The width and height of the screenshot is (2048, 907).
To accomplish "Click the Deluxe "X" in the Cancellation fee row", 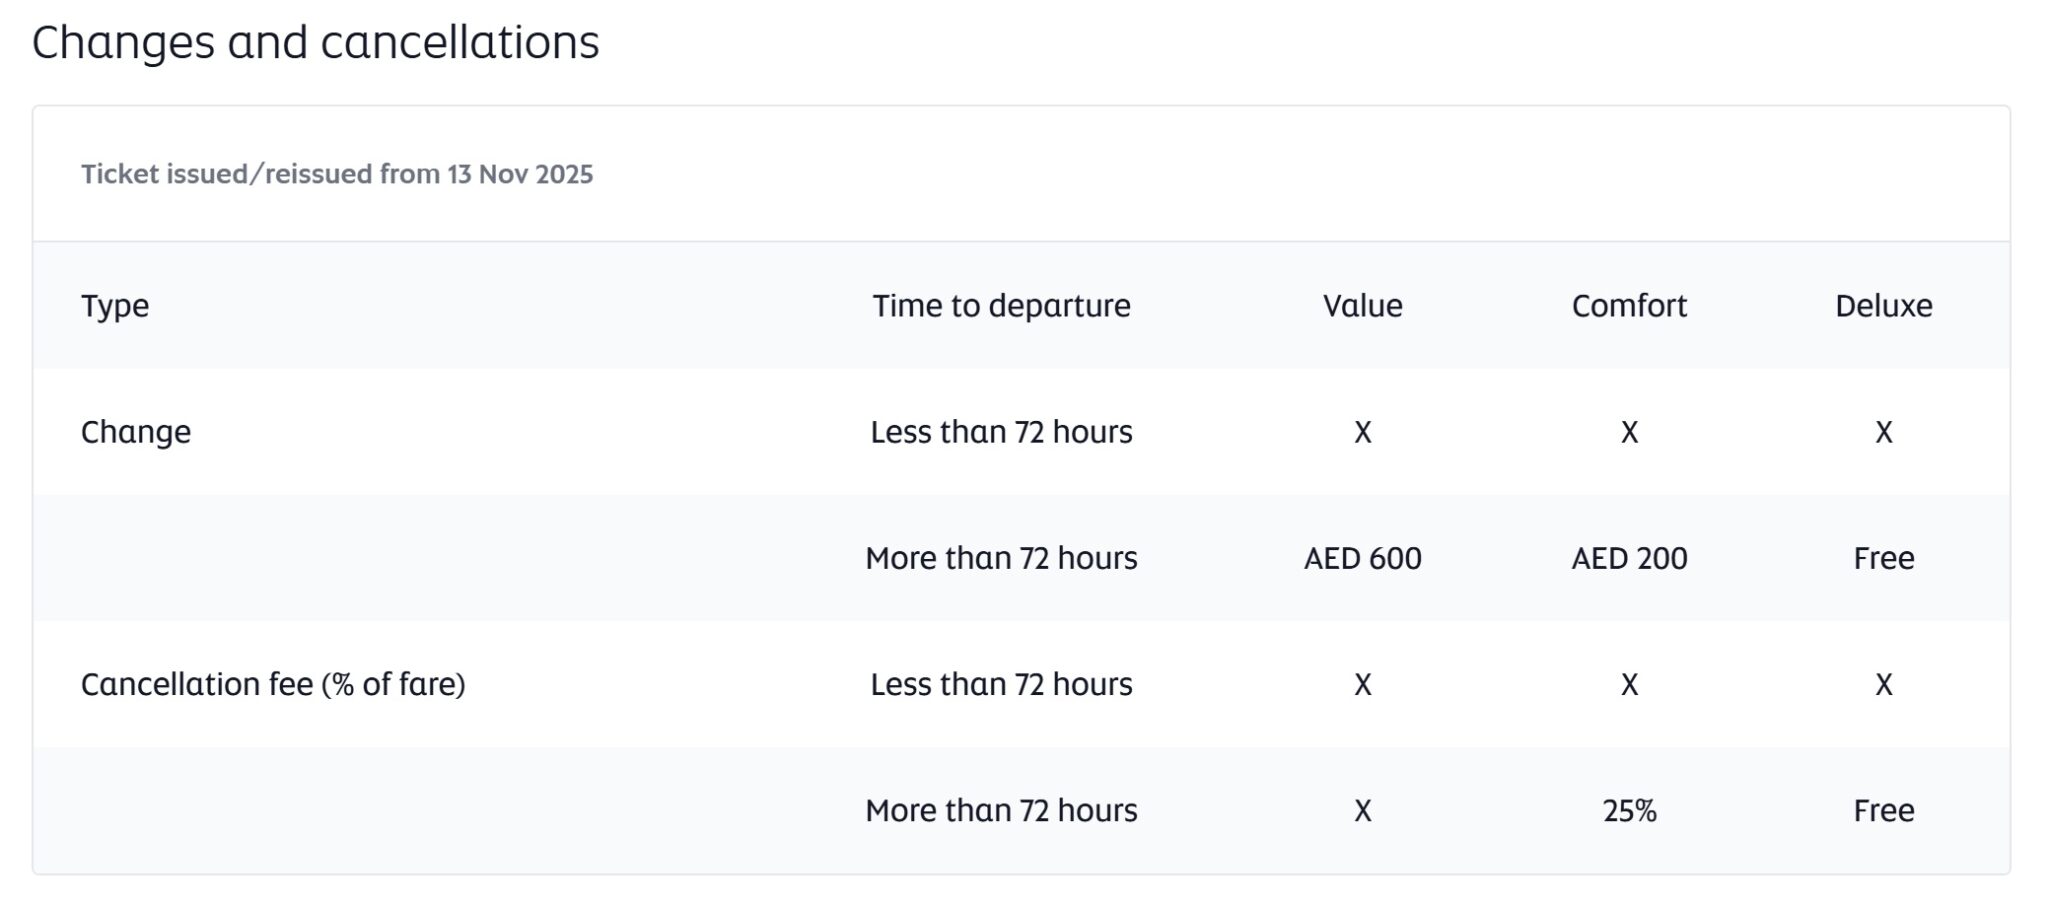I will [x=1883, y=684].
